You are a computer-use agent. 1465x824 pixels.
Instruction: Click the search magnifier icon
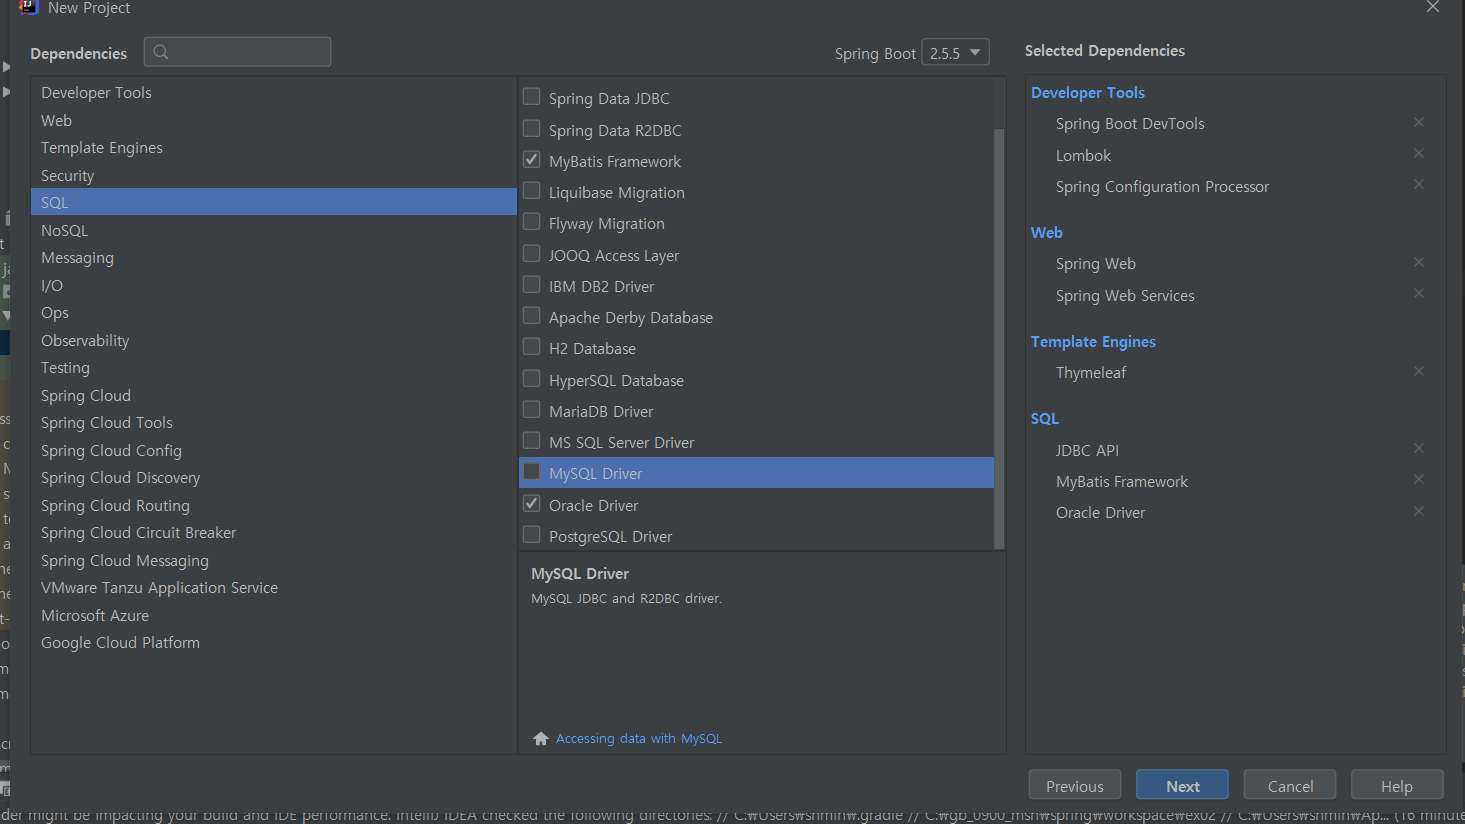[x=161, y=52]
